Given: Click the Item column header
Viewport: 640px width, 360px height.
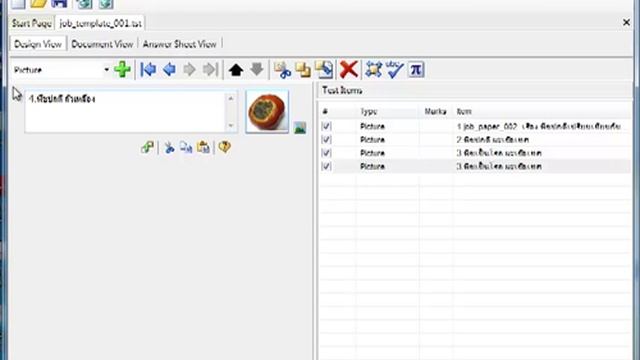Looking at the screenshot, I should (x=464, y=111).
